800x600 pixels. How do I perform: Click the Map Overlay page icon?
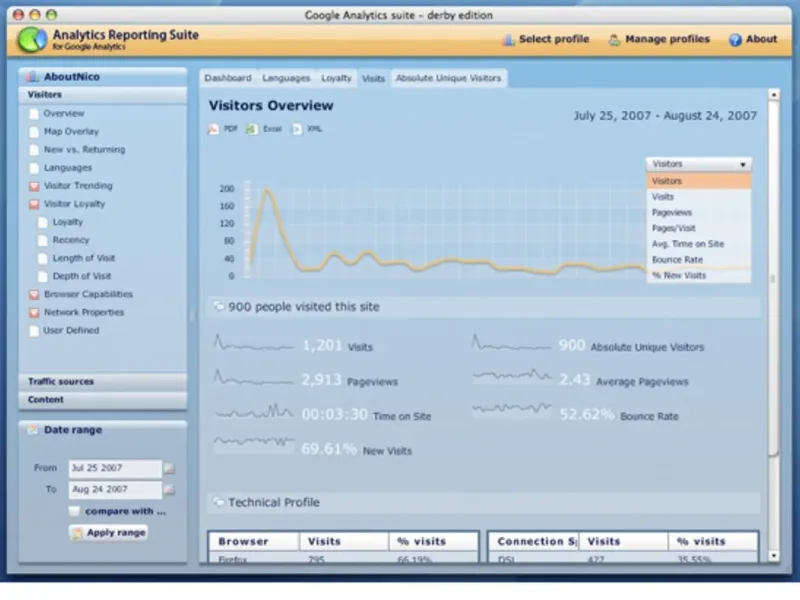tap(34, 132)
